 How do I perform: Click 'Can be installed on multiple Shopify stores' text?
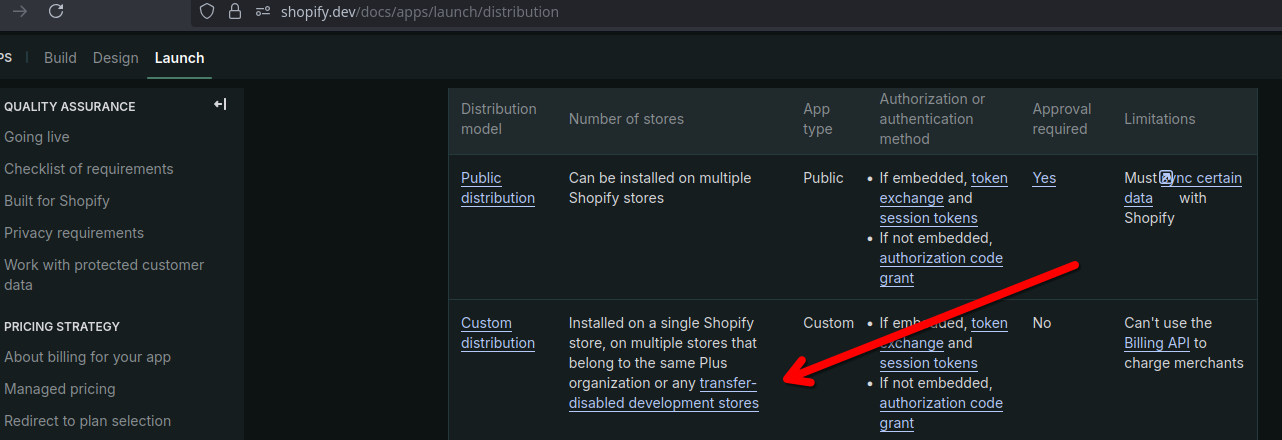[660, 188]
